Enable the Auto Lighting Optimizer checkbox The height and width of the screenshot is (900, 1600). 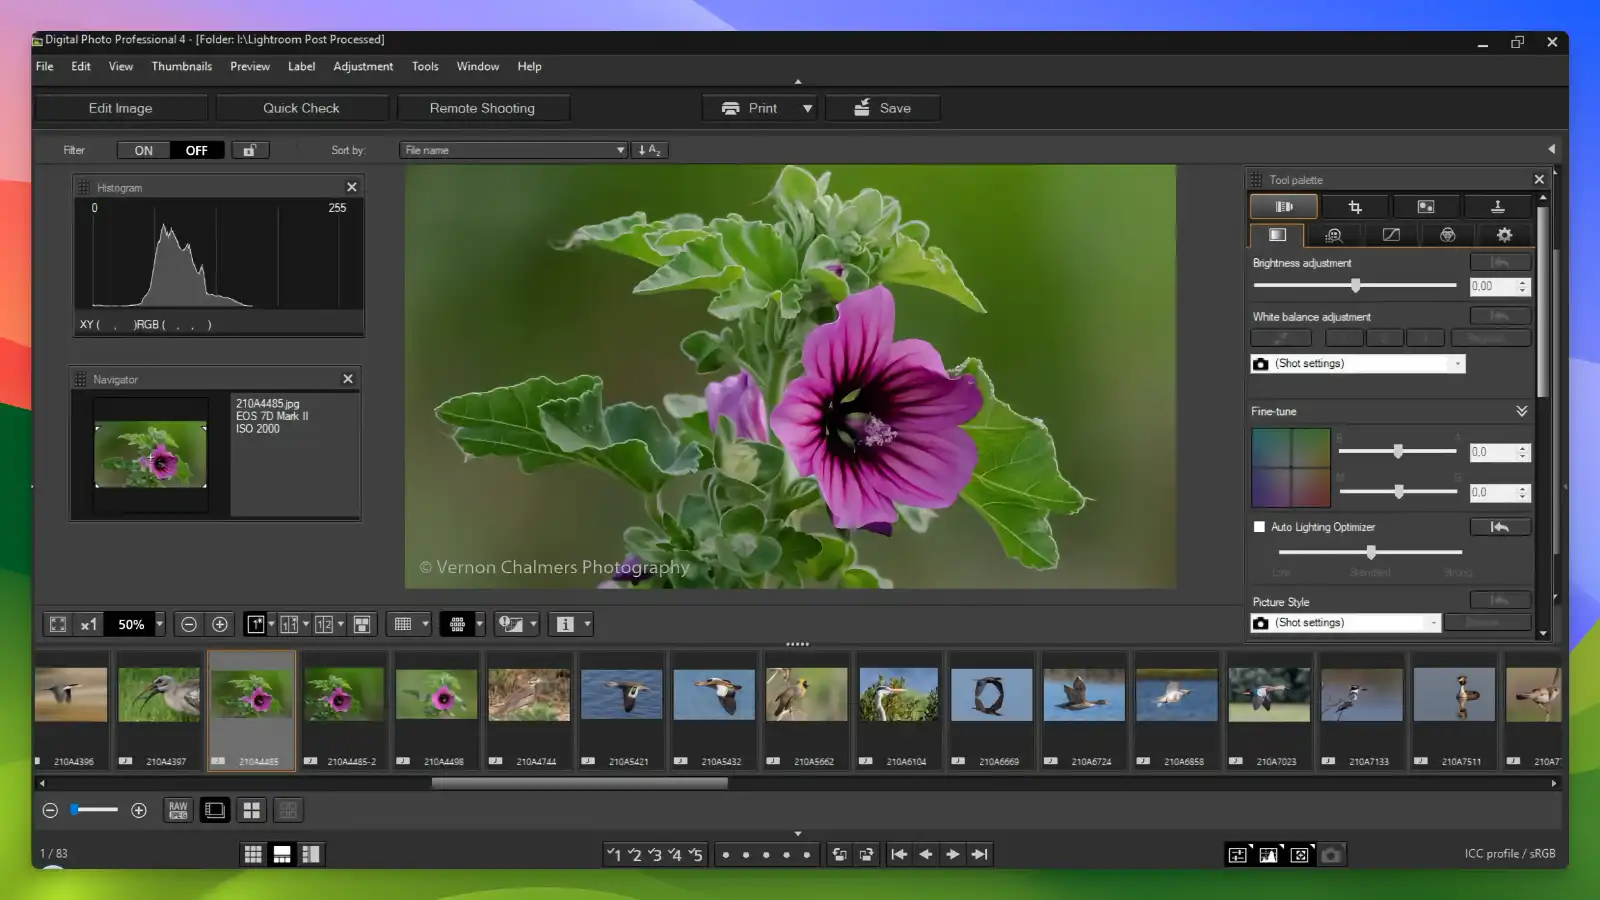tap(1260, 527)
